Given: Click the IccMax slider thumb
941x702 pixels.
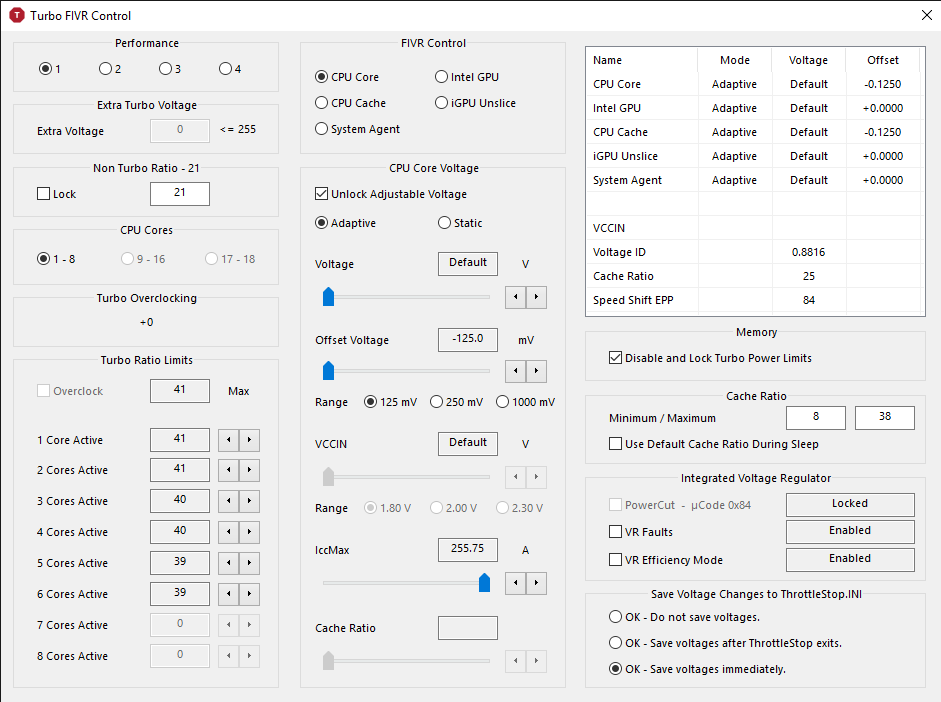Looking at the screenshot, I should 484,583.
